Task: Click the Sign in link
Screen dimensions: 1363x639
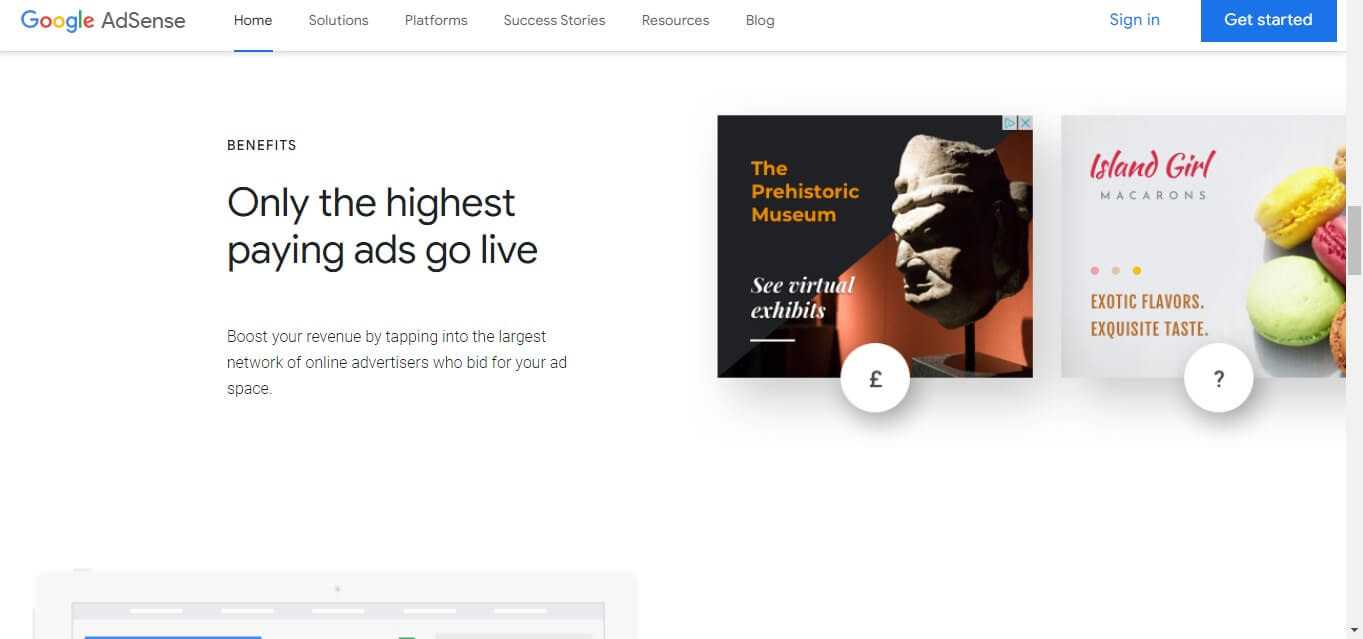Action: [1134, 20]
